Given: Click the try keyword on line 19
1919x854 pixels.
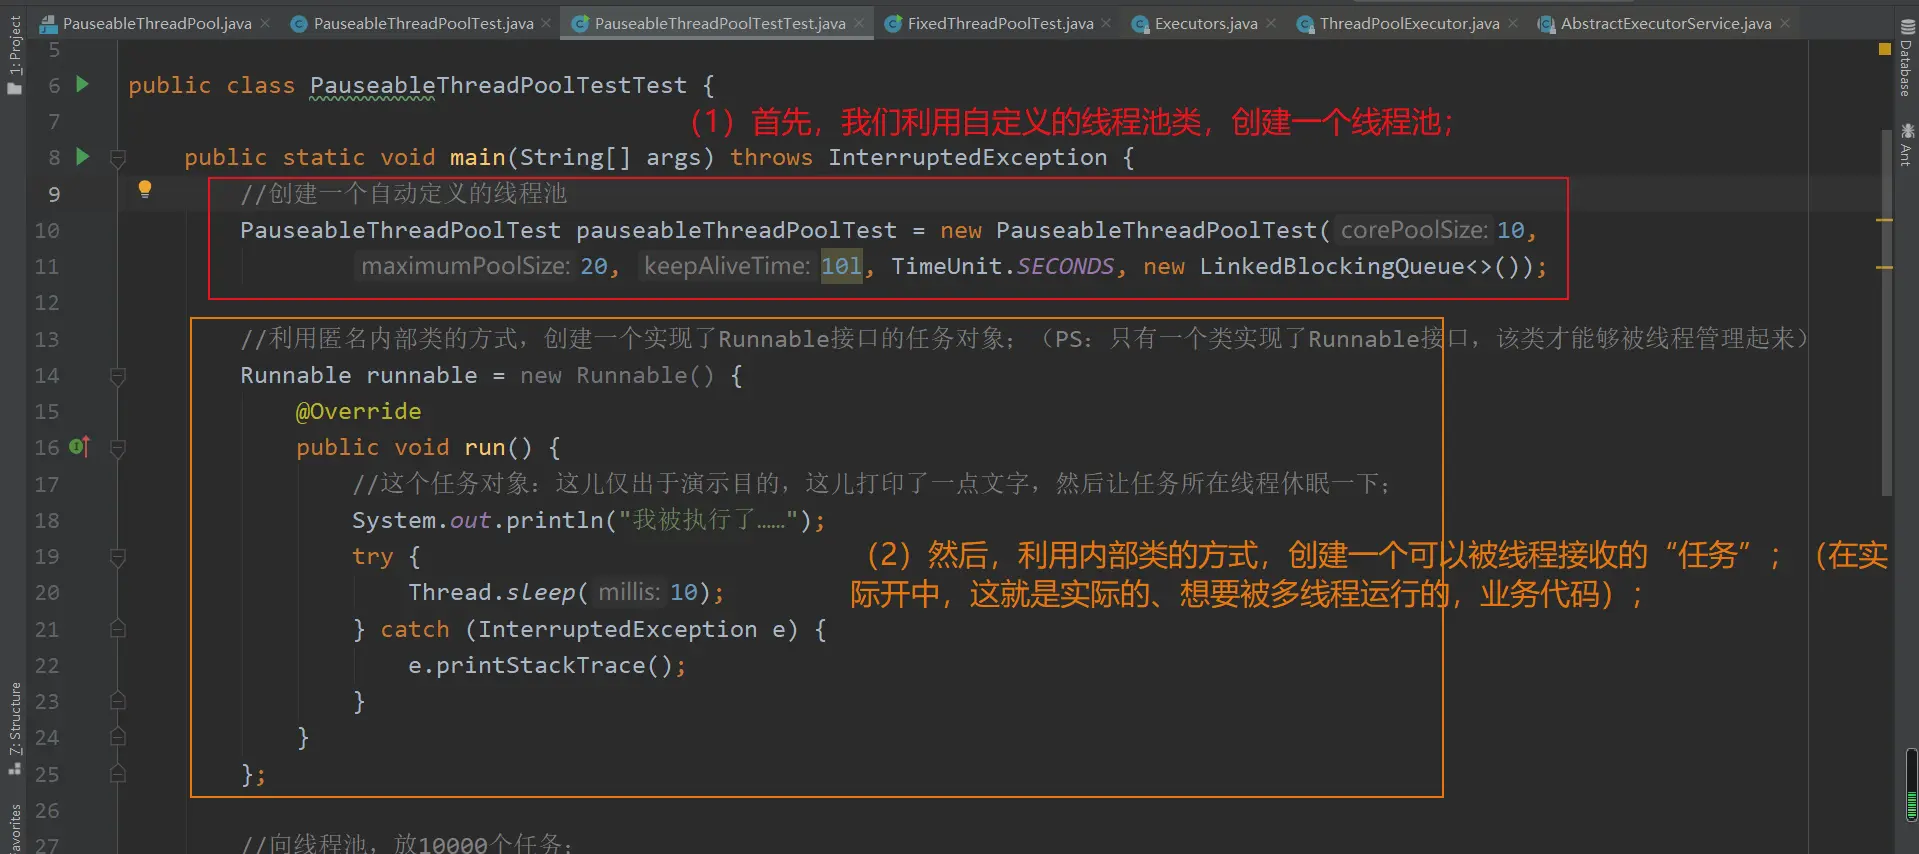Looking at the screenshot, I should (372, 556).
